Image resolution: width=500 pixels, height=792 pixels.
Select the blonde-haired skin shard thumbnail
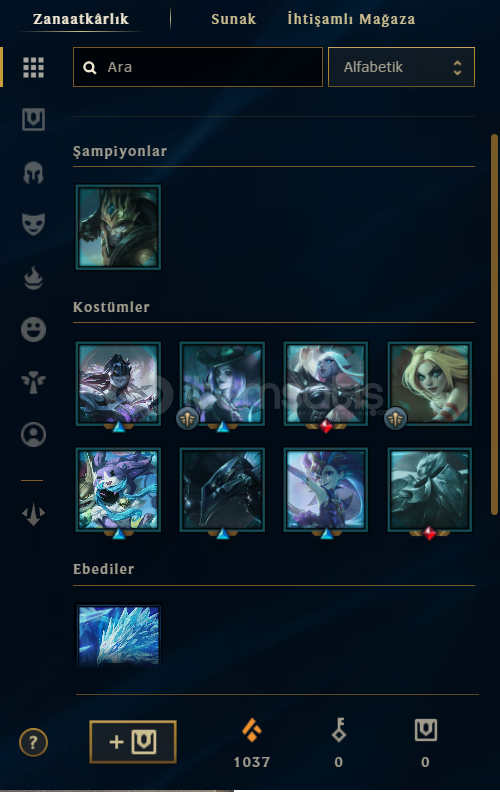[429, 384]
